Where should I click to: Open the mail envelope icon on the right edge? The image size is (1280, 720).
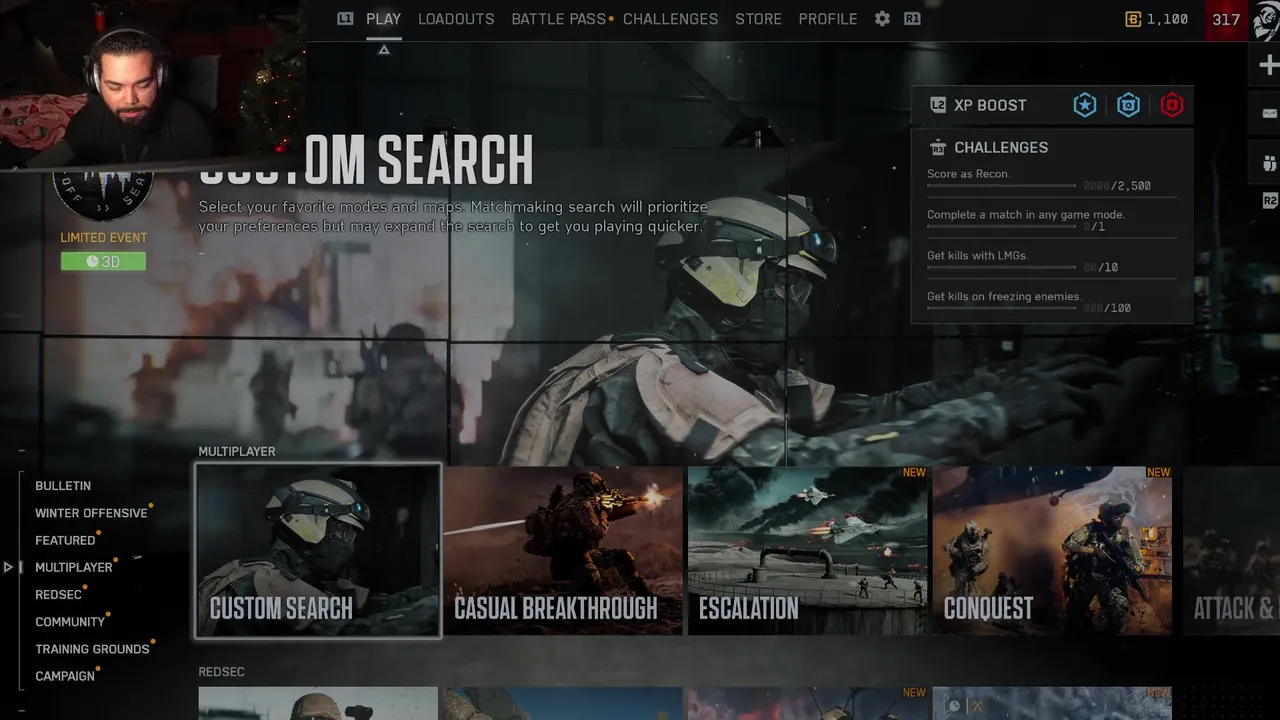click(x=1269, y=114)
